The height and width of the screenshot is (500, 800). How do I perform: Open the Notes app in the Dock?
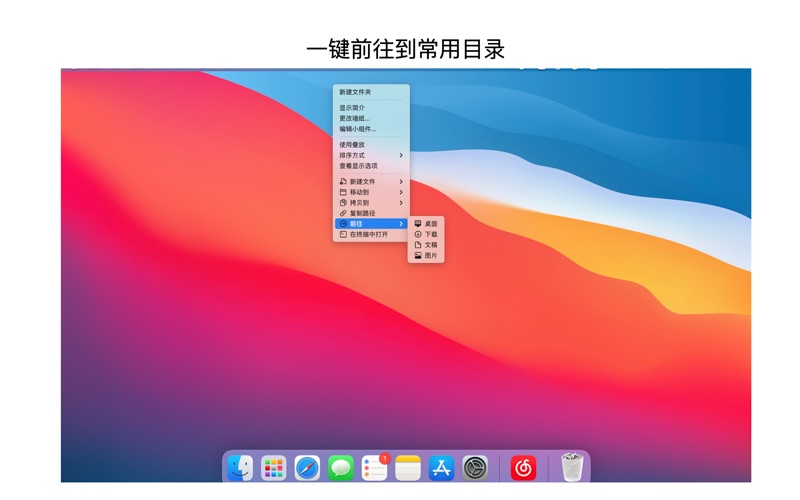point(408,467)
